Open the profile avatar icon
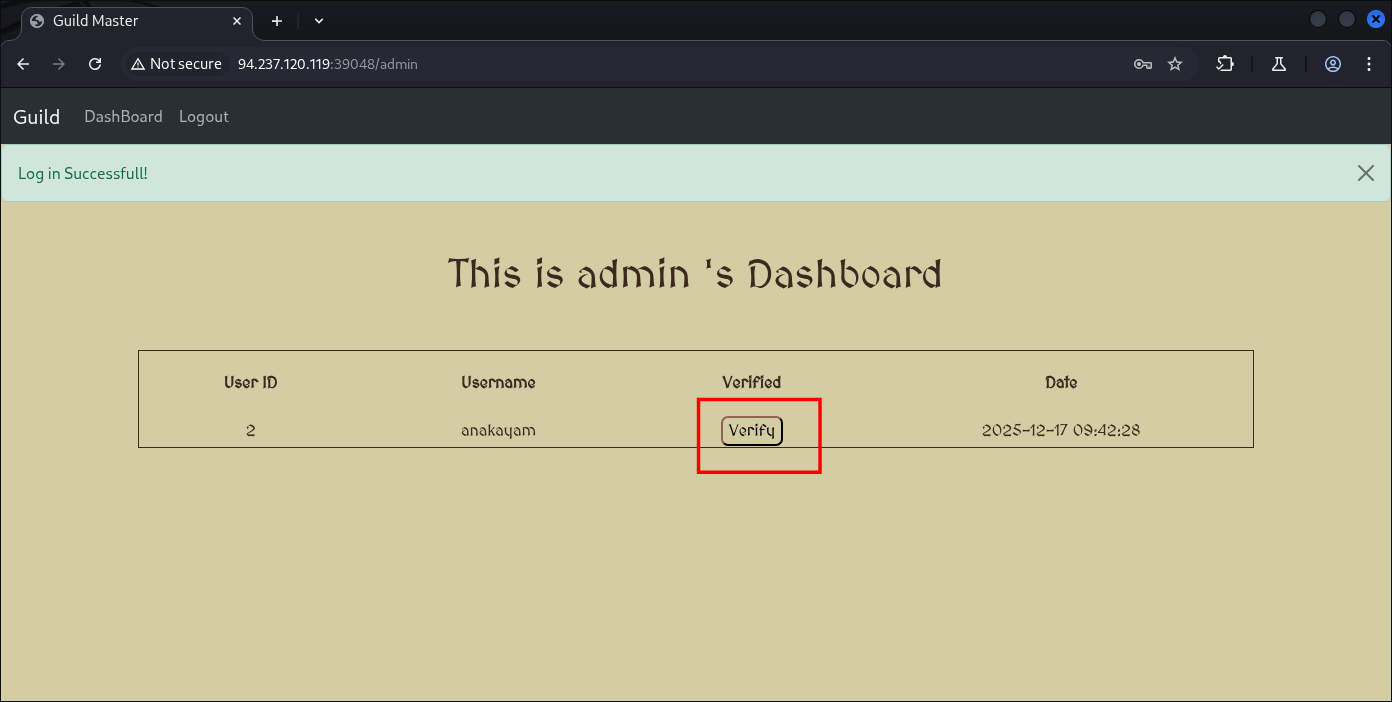Viewport: 1392px width, 702px height. pyautogui.click(x=1332, y=64)
